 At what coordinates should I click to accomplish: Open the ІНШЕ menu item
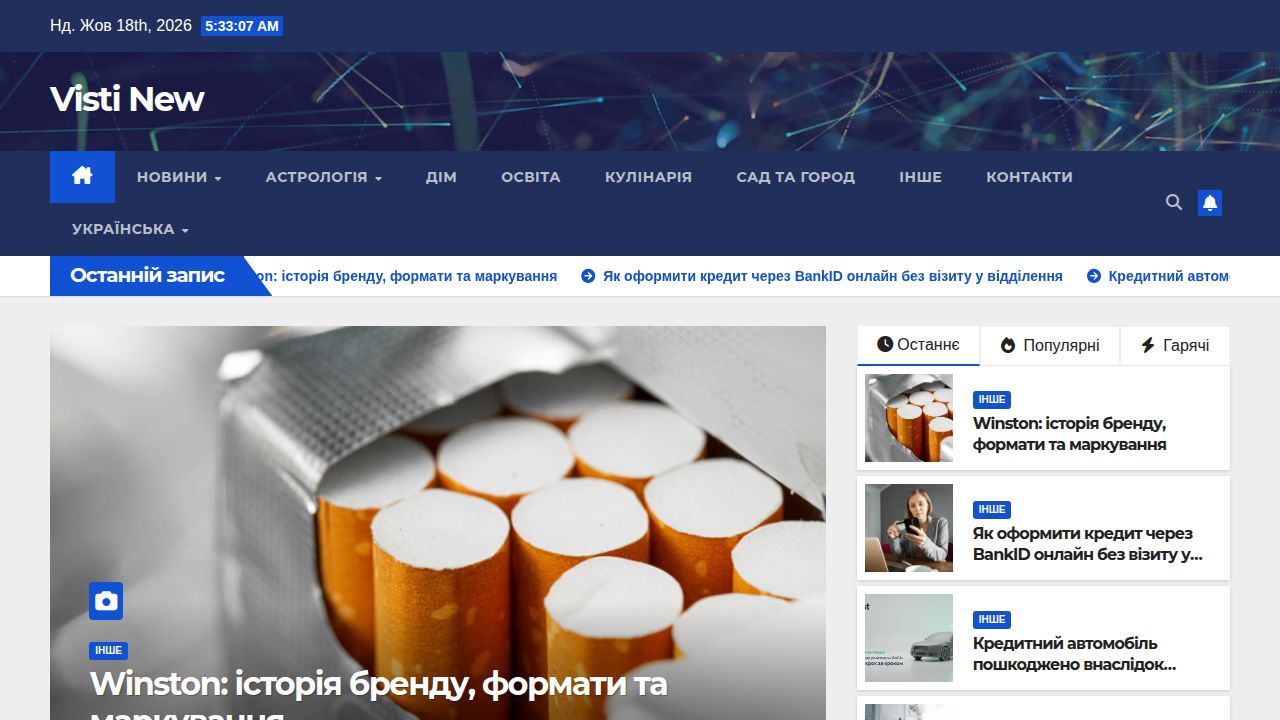point(920,177)
